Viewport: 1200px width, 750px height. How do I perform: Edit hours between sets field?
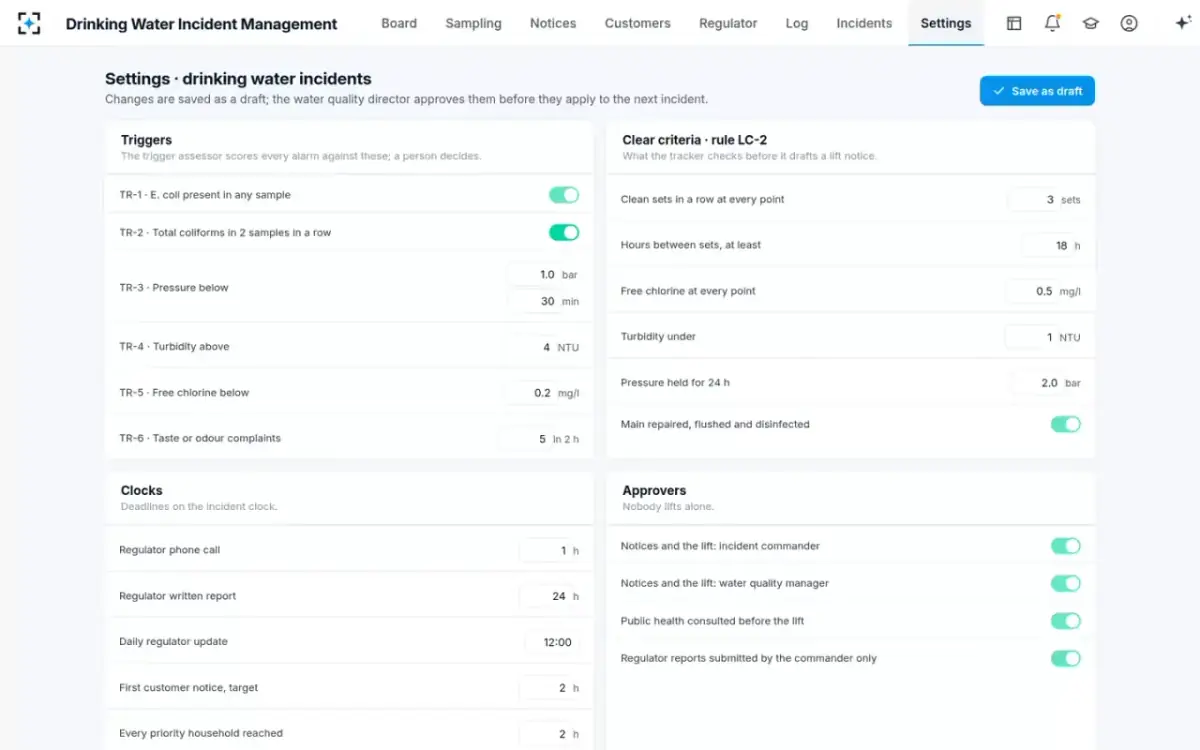click(x=1046, y=246)
